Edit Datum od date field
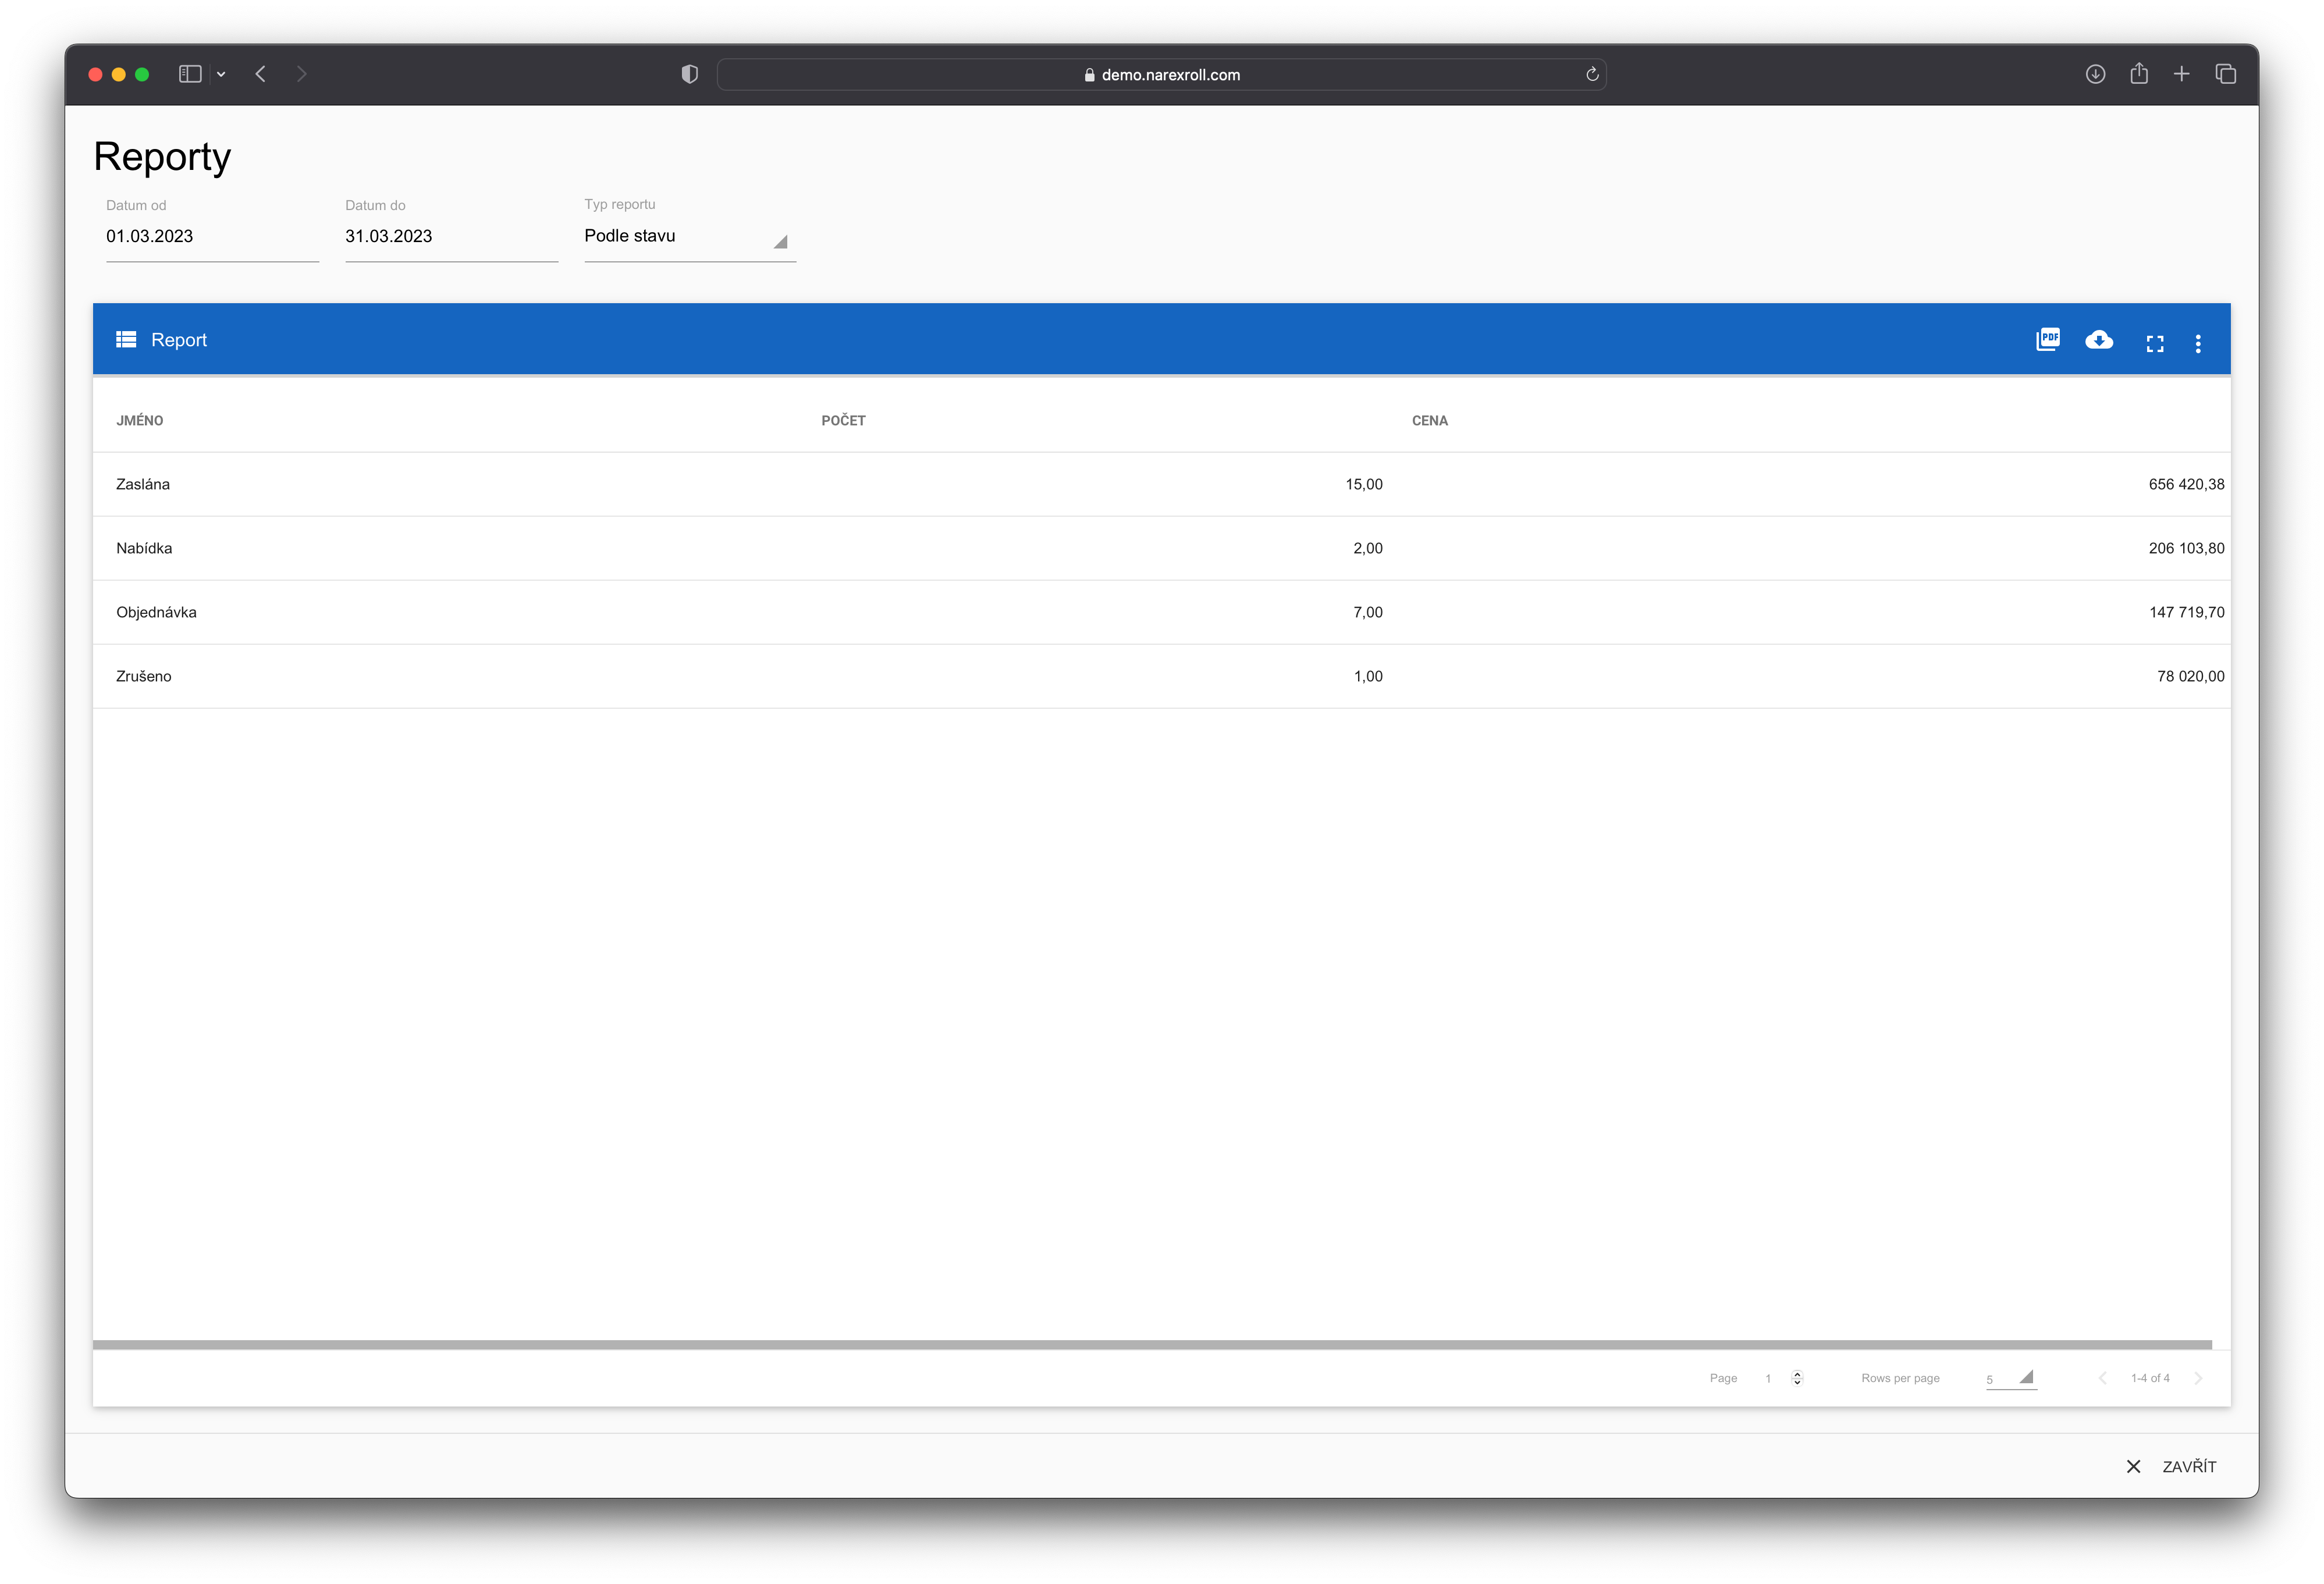Screen dimensions: 2324x1584 [x=212, y=236]
